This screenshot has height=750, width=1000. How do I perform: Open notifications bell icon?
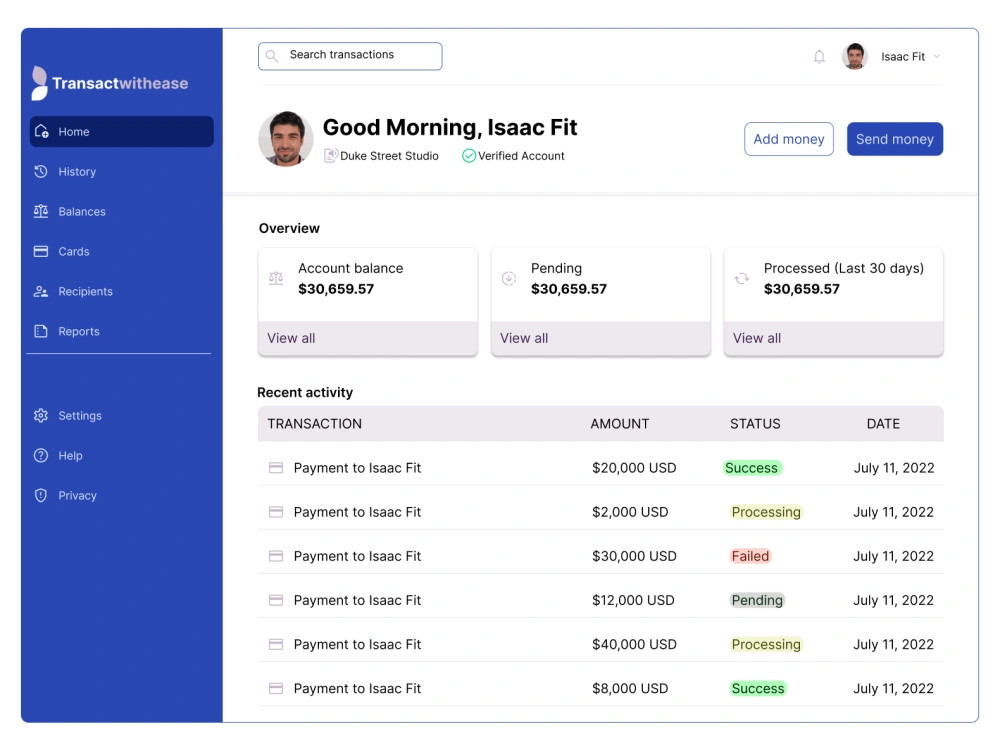(820, 57)
